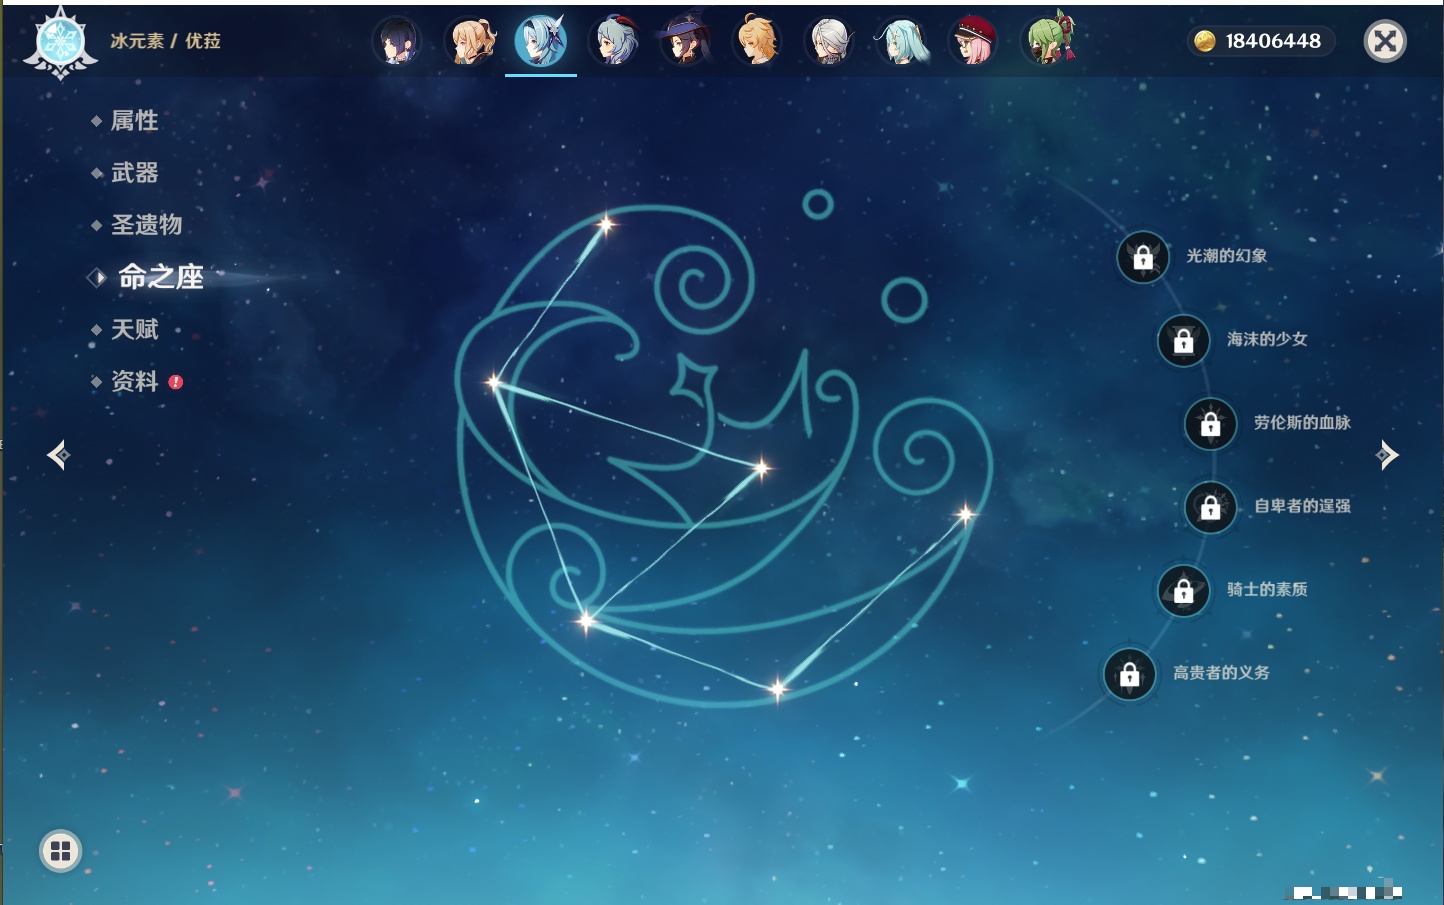The height and width of the screenshot is (905, 1444).
Task: Select the 命之座 constellation menu
Action: tap(161, 277)
